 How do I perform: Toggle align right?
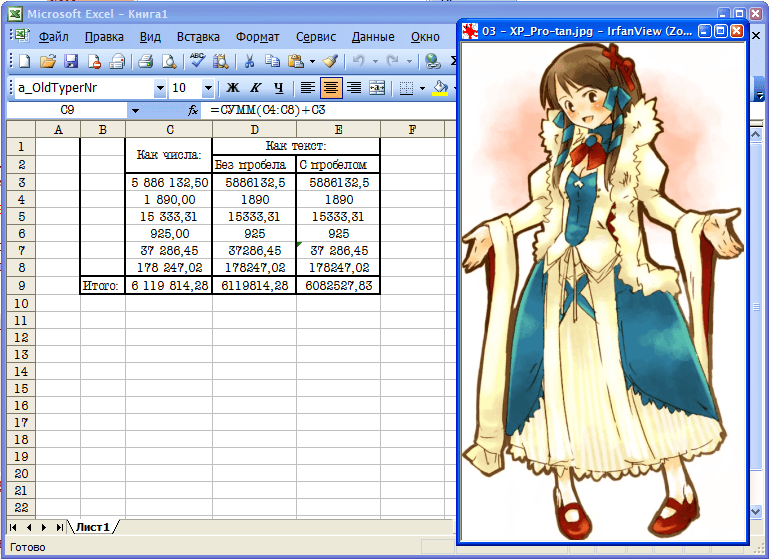tap(354, 88)
